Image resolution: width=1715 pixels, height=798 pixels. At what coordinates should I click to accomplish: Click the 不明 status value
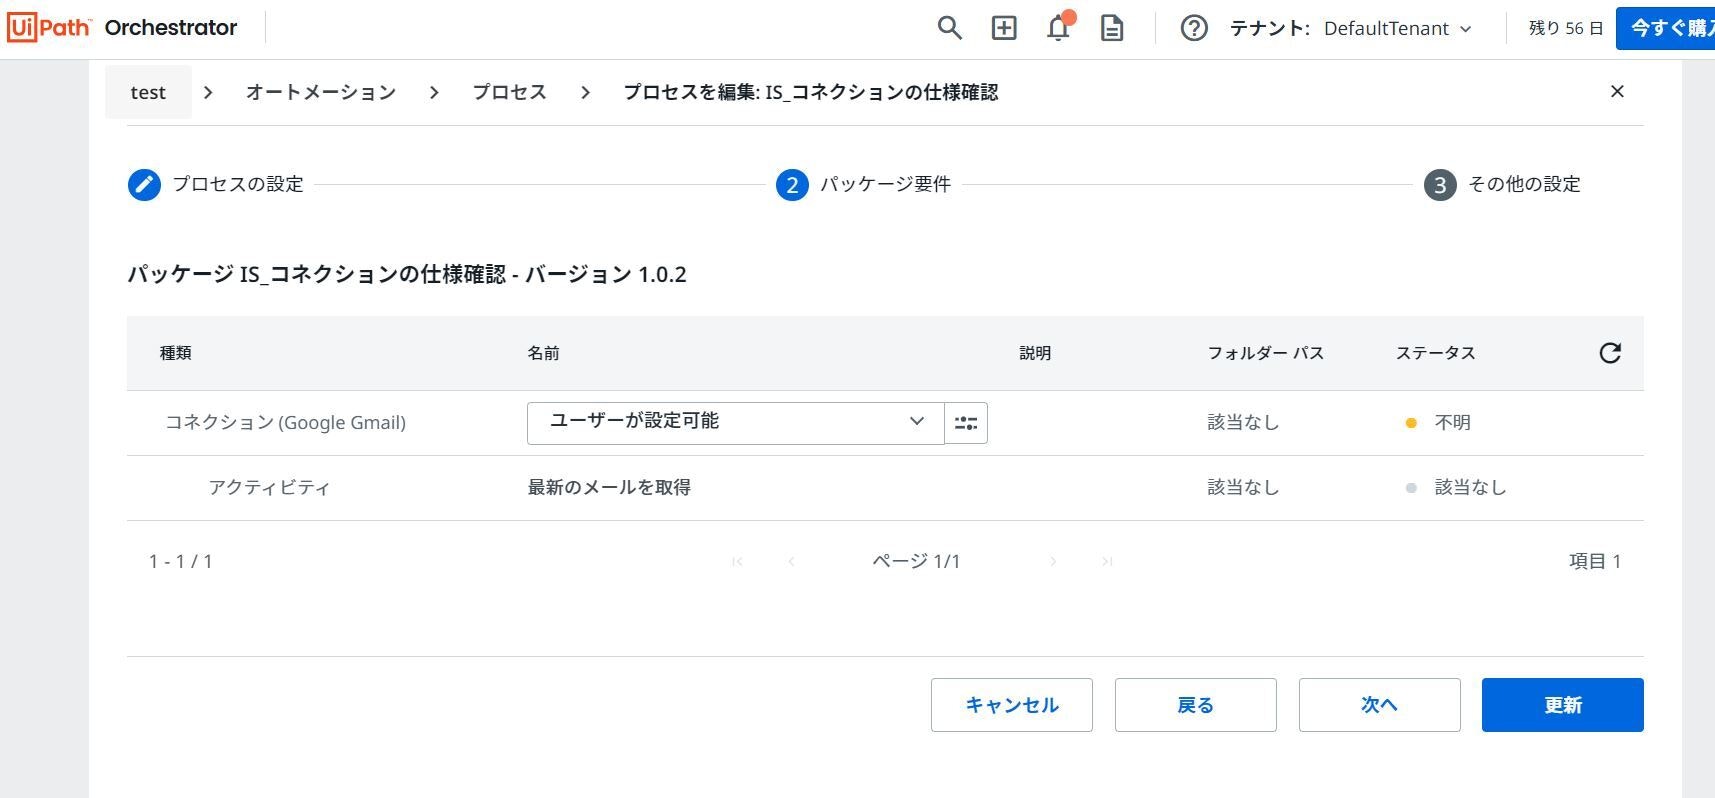[1453, 423]
